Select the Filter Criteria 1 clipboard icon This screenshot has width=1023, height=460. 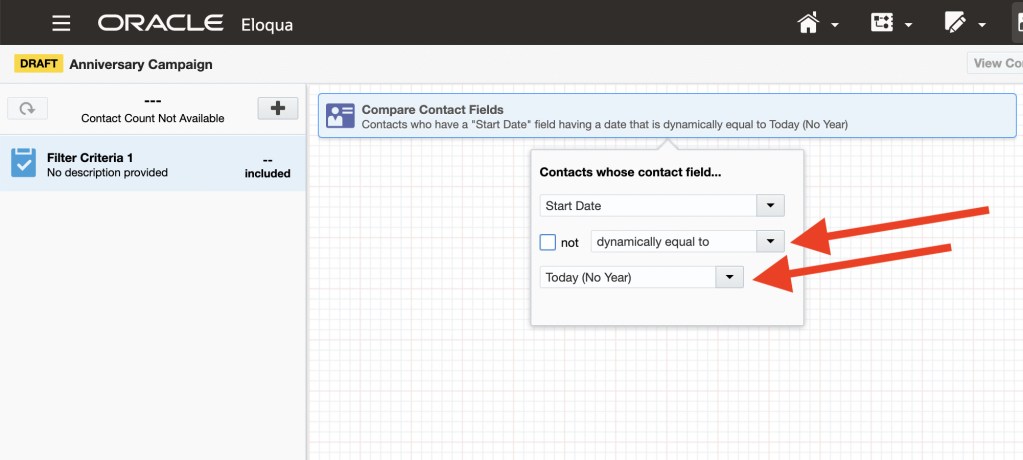coord(23,162)
